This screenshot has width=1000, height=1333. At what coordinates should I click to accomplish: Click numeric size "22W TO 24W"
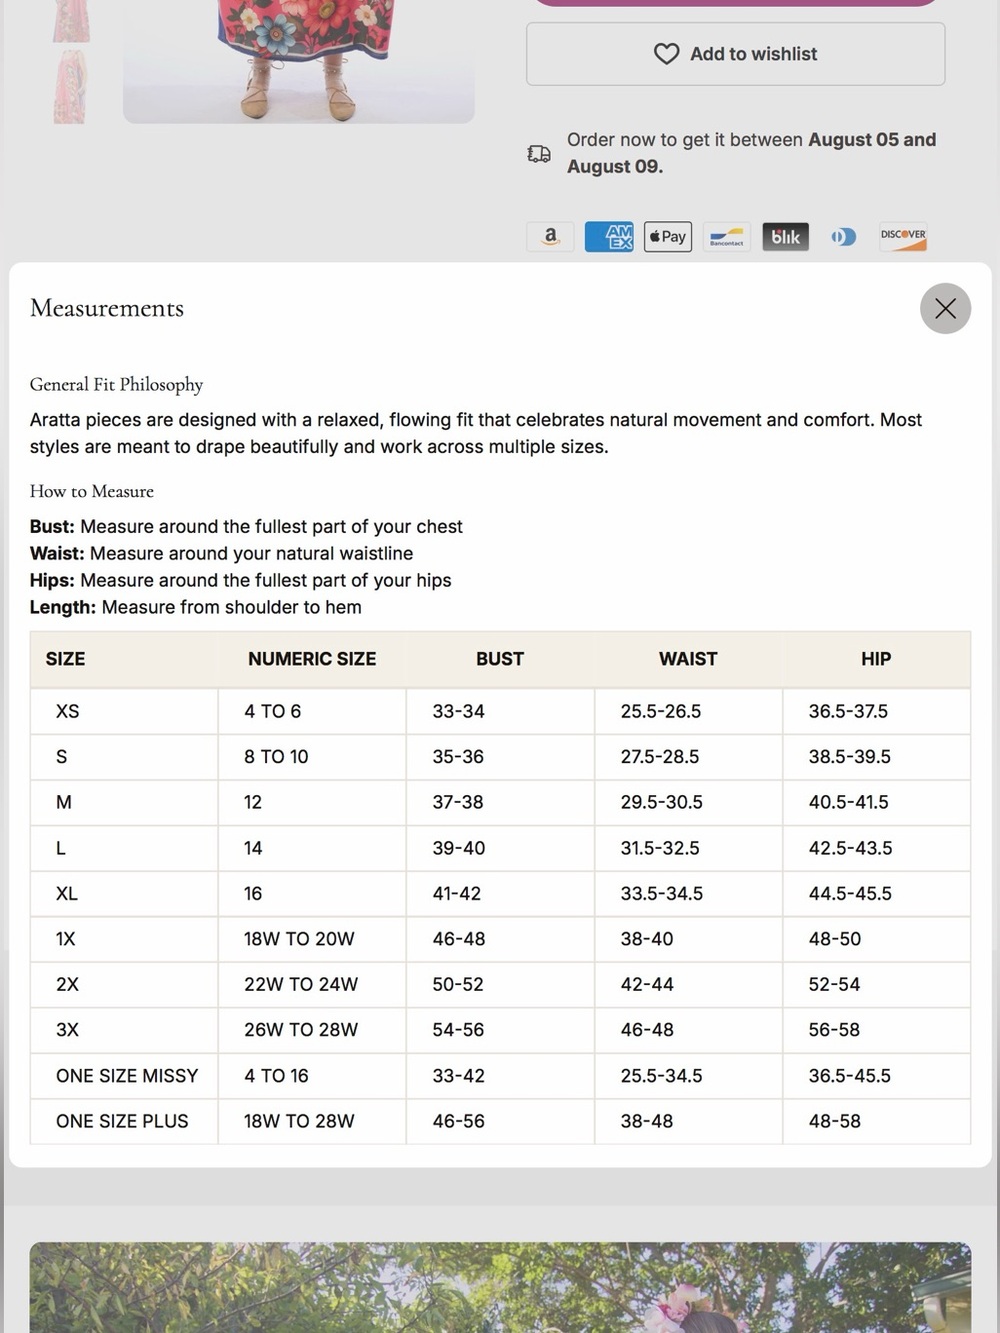pos(301,985)
